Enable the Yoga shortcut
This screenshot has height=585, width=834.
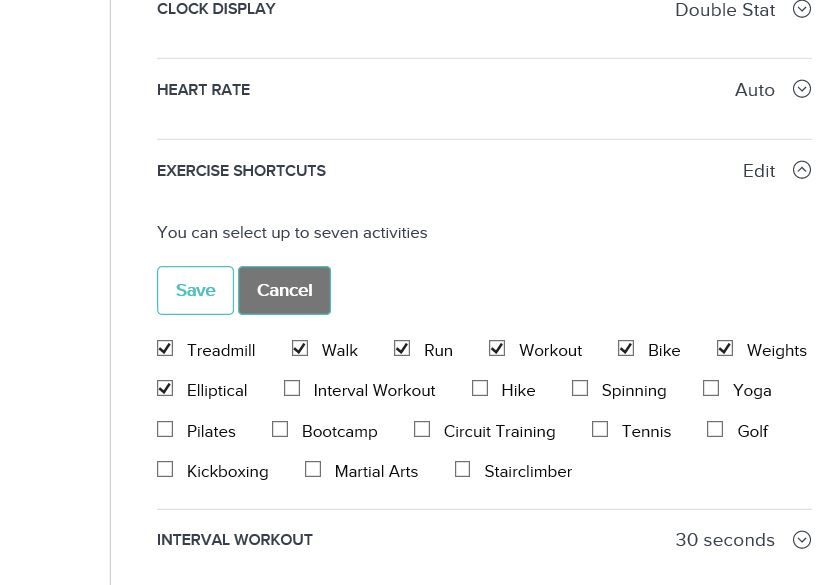pos(711,387)
